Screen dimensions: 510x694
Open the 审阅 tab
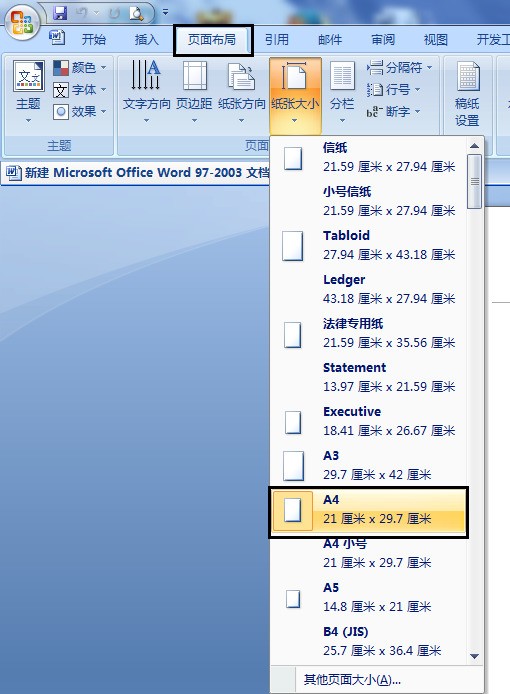383,40
